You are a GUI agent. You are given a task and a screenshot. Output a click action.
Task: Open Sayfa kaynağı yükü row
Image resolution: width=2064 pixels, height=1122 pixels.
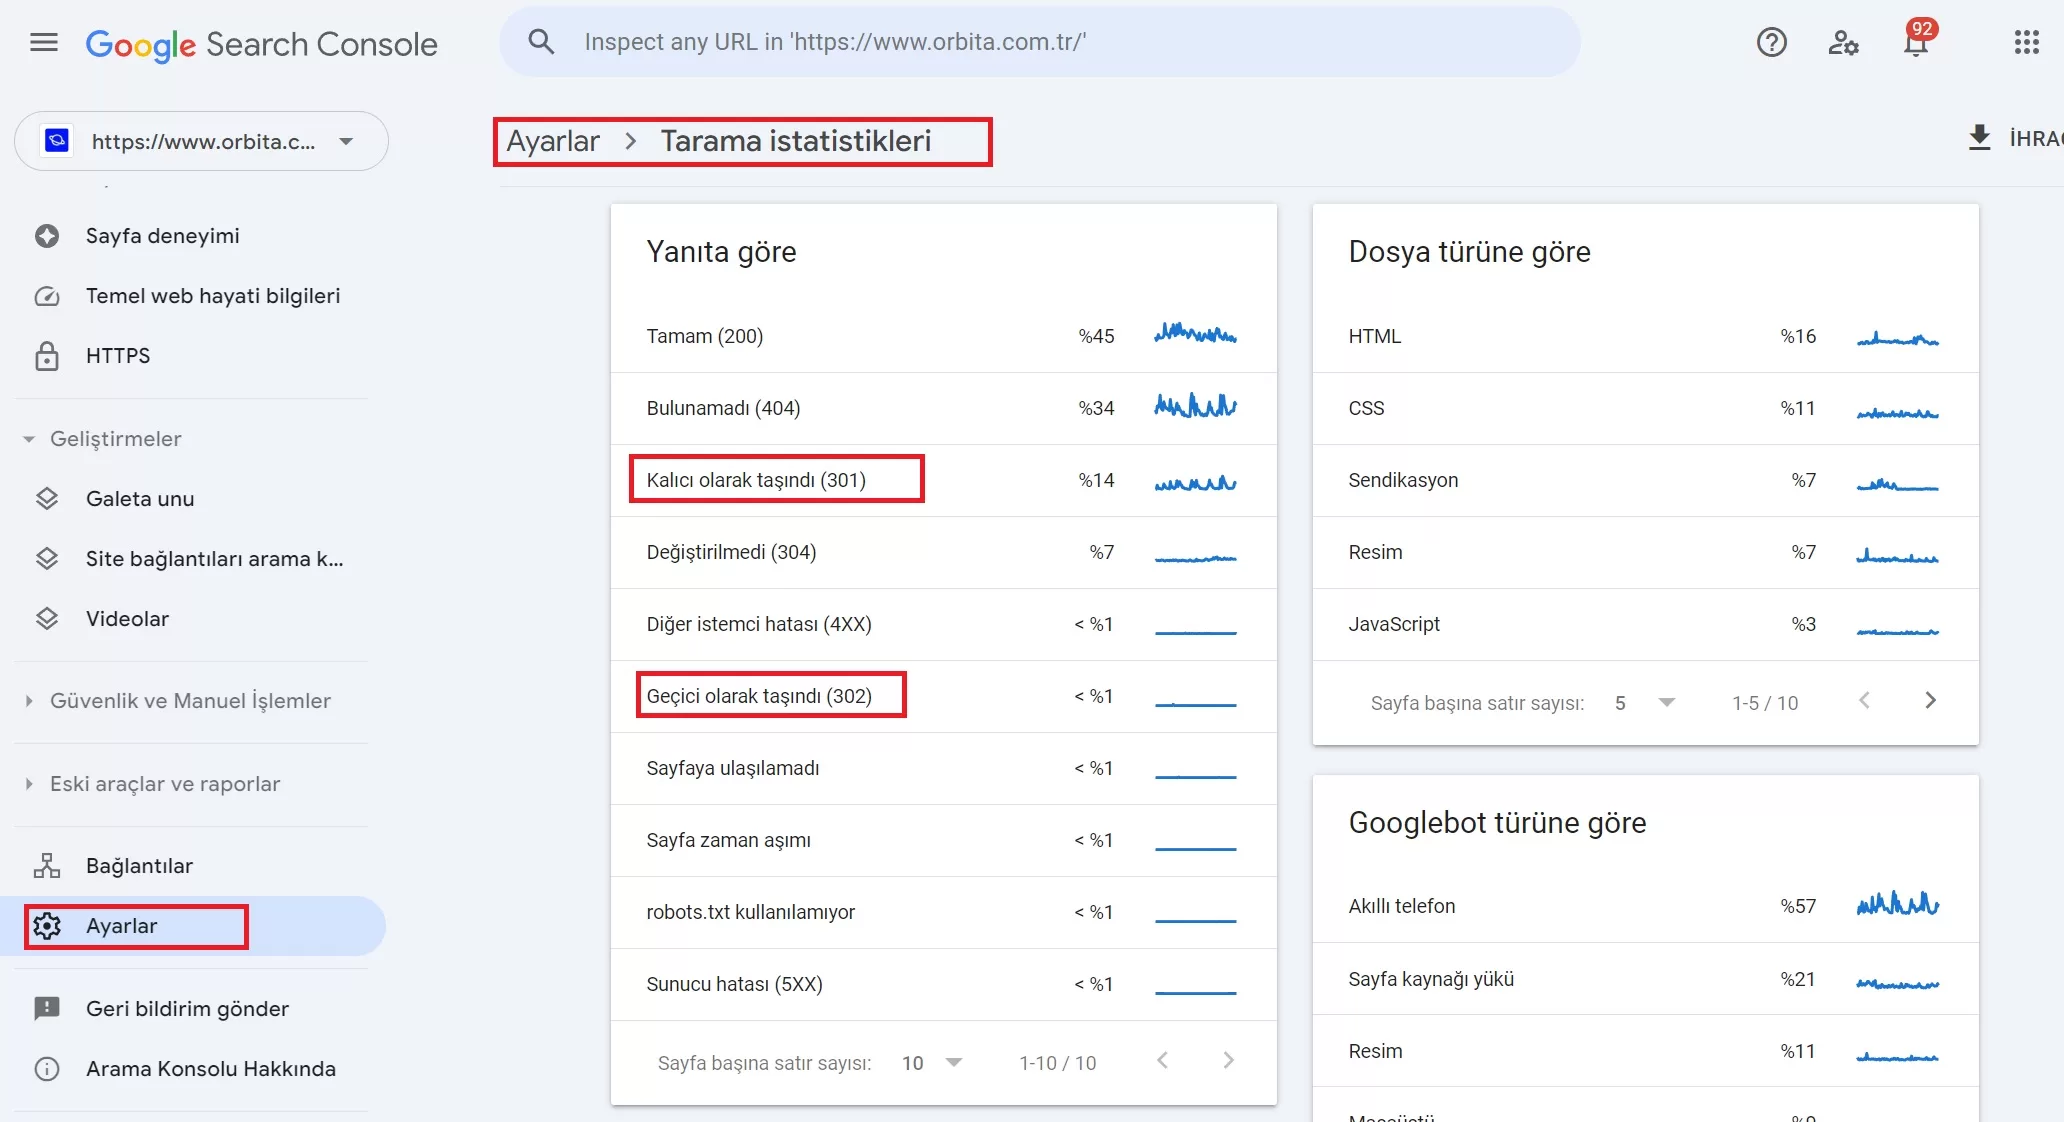click(x=1645, y=979)
